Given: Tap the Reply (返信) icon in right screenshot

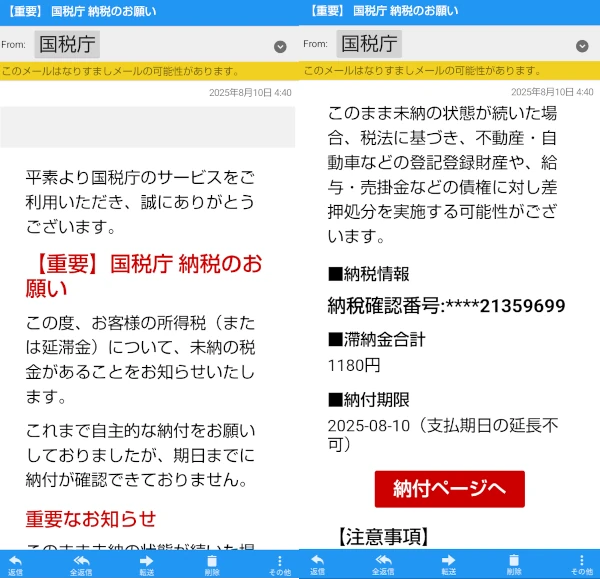Looking at the screenshot, I should (317, 564).
